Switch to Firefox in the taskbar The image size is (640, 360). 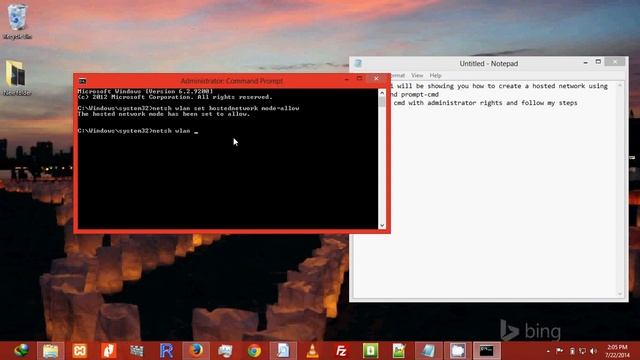(196, 351)
